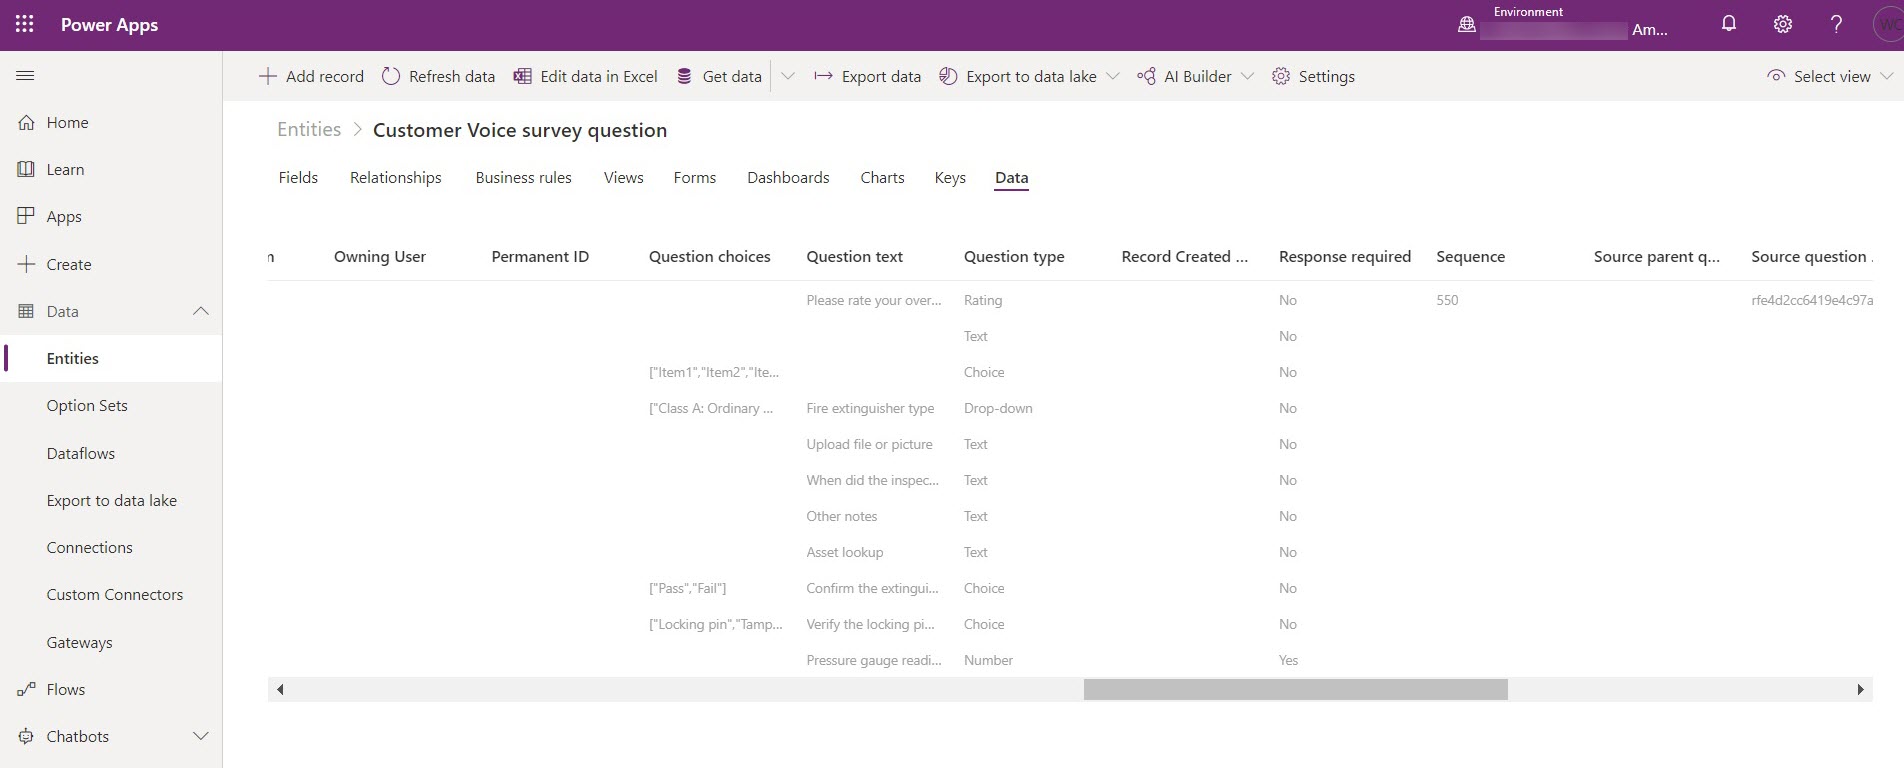Click the Owning User column header
The width and height of the screenshot is (1904, 768).
380,256
